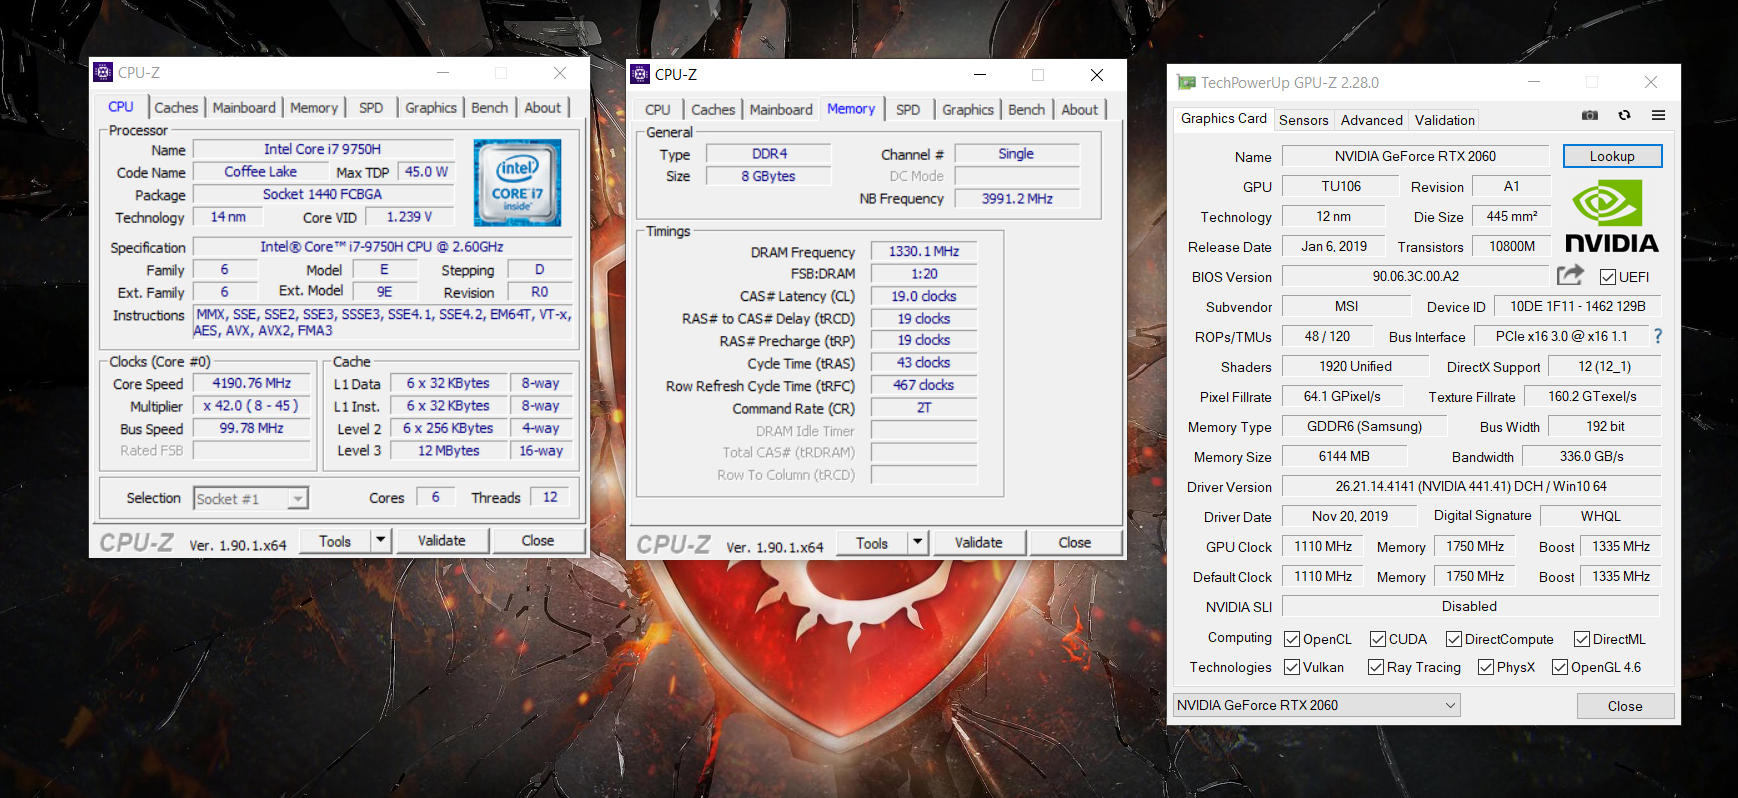Toggle the DirectML checkbox
This screenshot has height=798, width=1738.
coord(1582,639)
